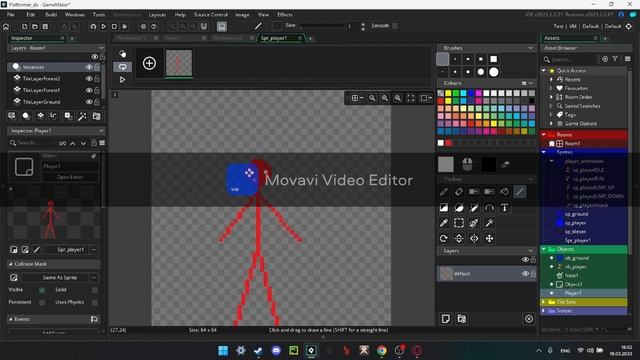Click the black right-mouse colour swatch
This screenshot has height=360, width=640.
pyautogui.click(x=489, y=164)
